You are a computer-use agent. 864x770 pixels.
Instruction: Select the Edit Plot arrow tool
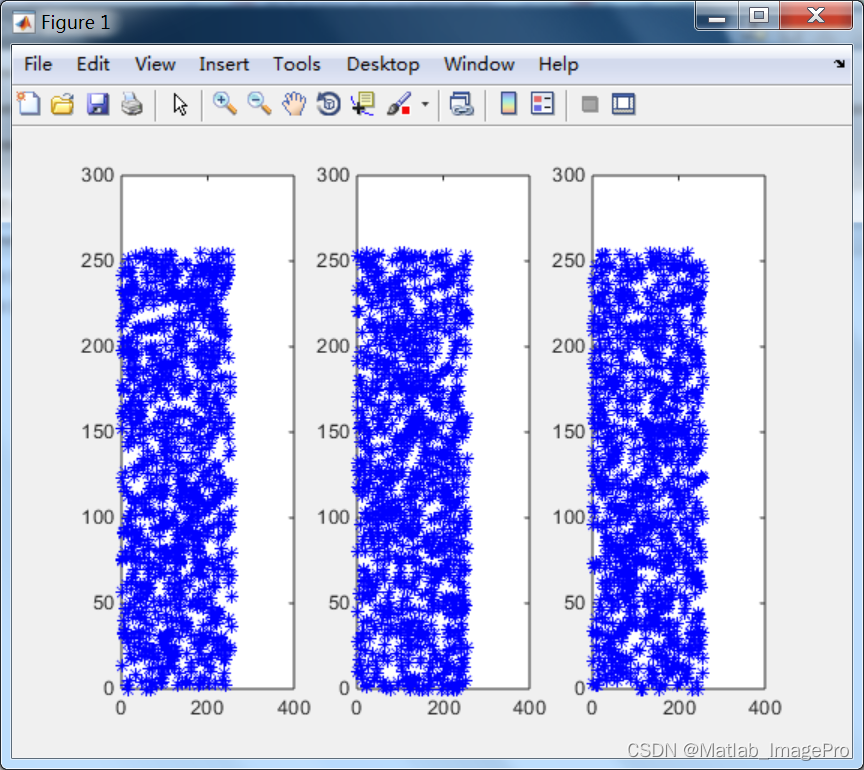point(180,104)
